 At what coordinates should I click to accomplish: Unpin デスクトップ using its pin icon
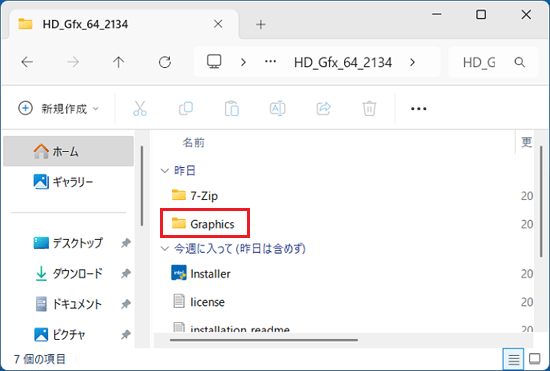point(126,243)
